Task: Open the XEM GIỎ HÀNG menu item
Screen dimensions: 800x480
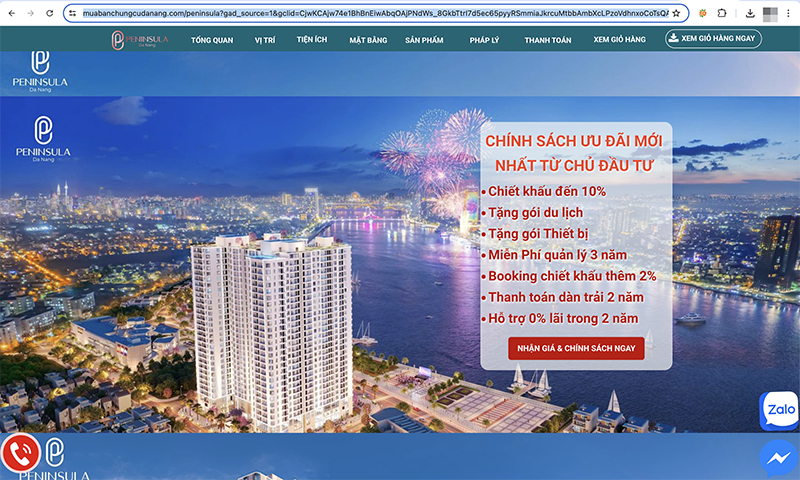Action: click(619, 39)
